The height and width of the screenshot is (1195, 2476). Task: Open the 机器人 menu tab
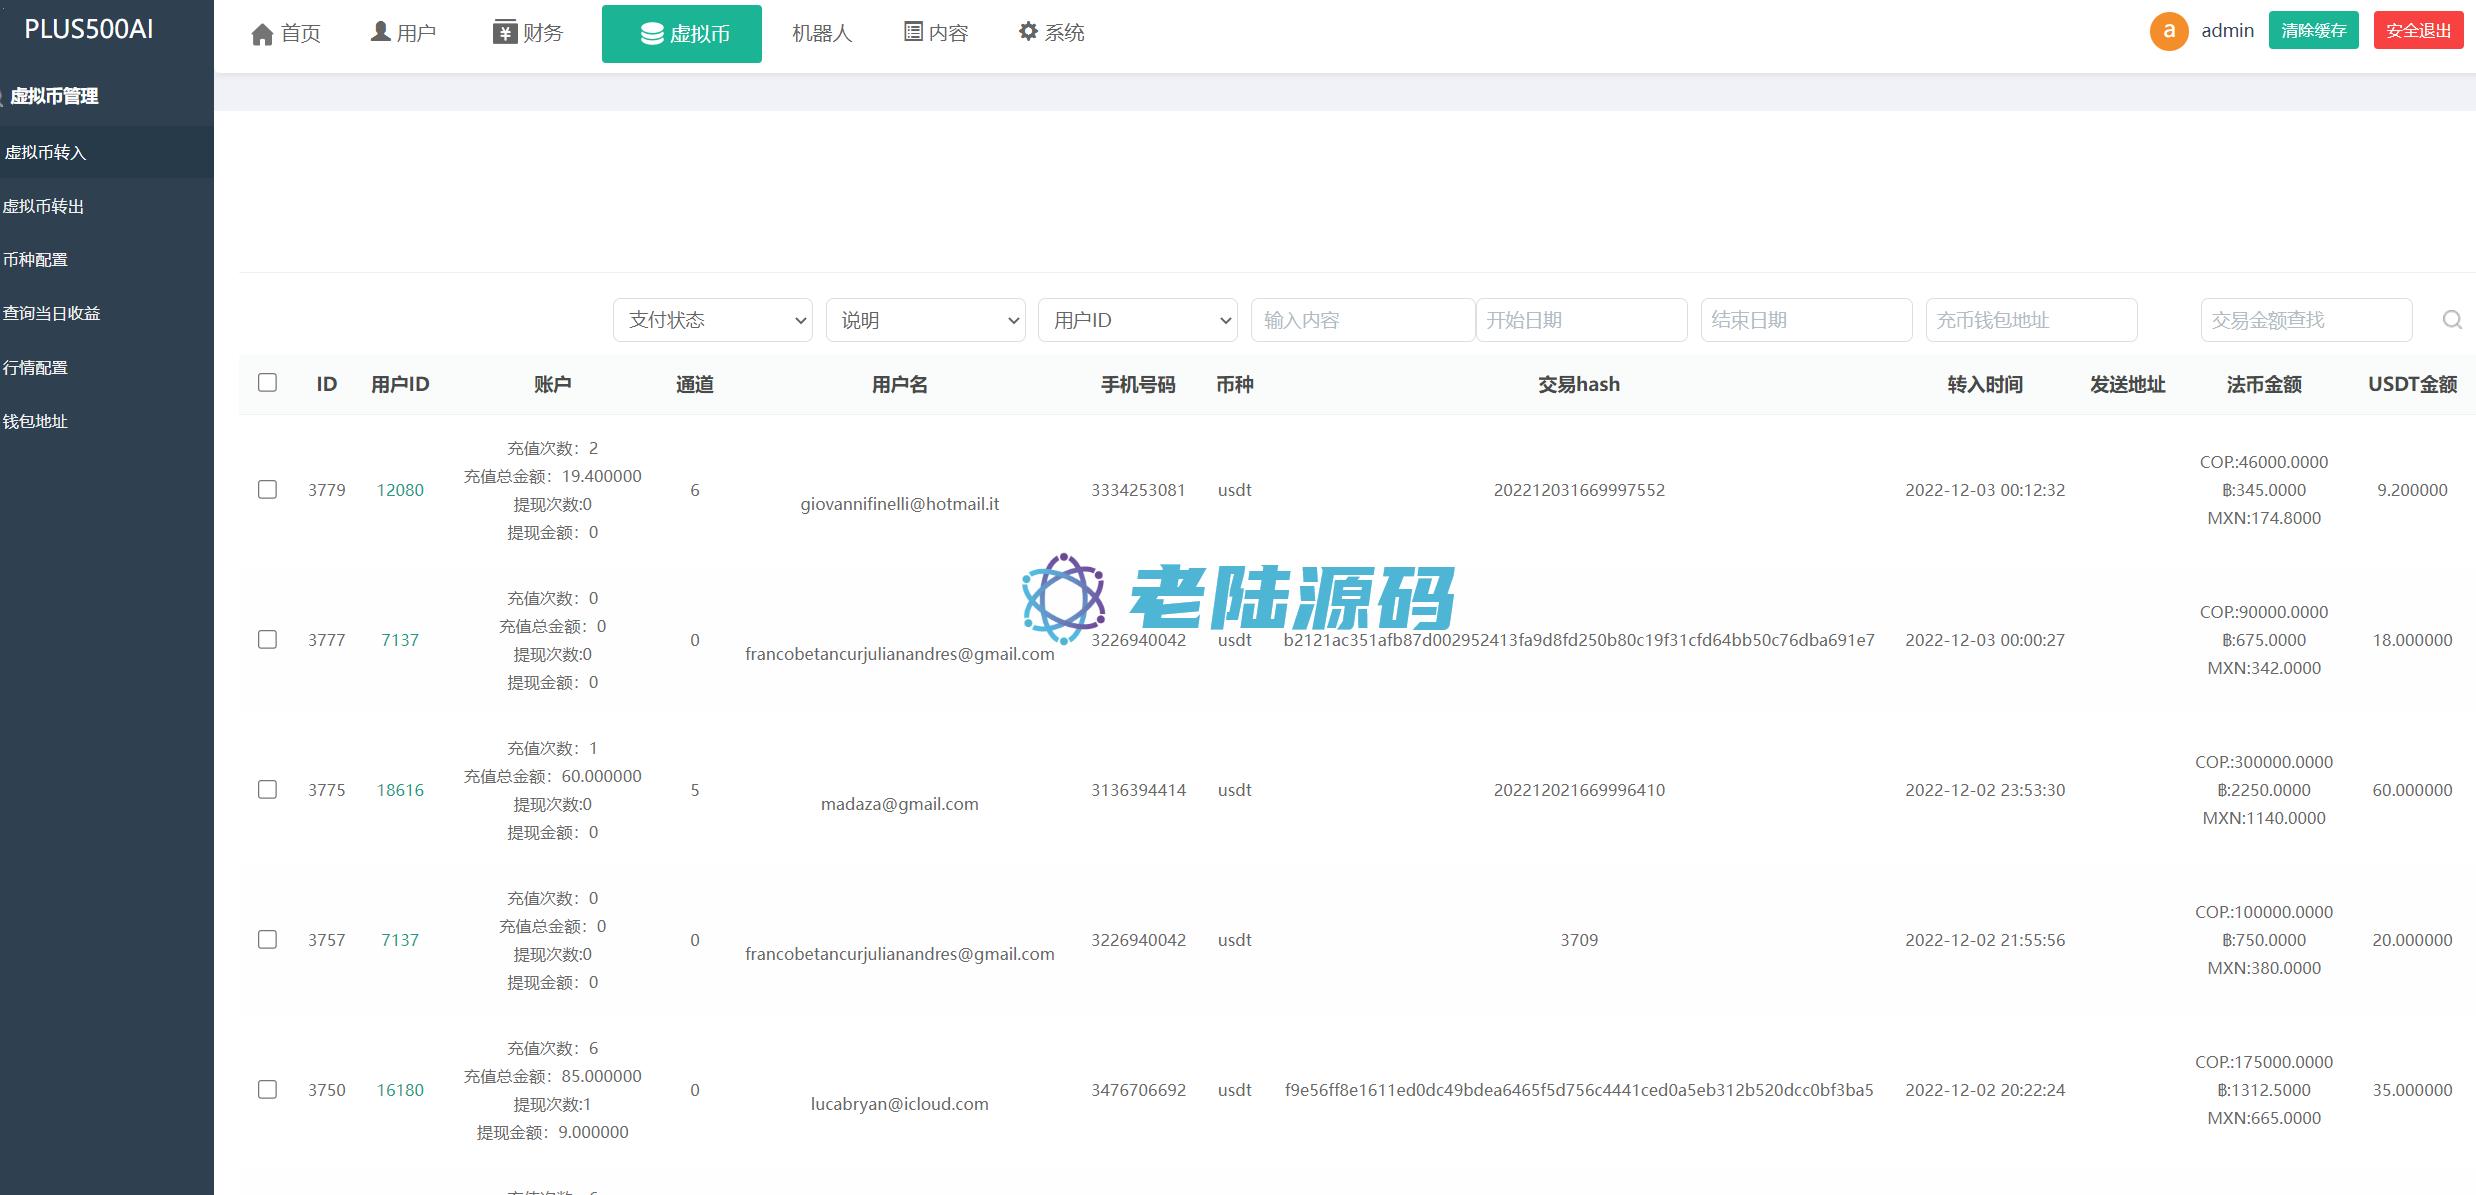click(x=822, y=33)
